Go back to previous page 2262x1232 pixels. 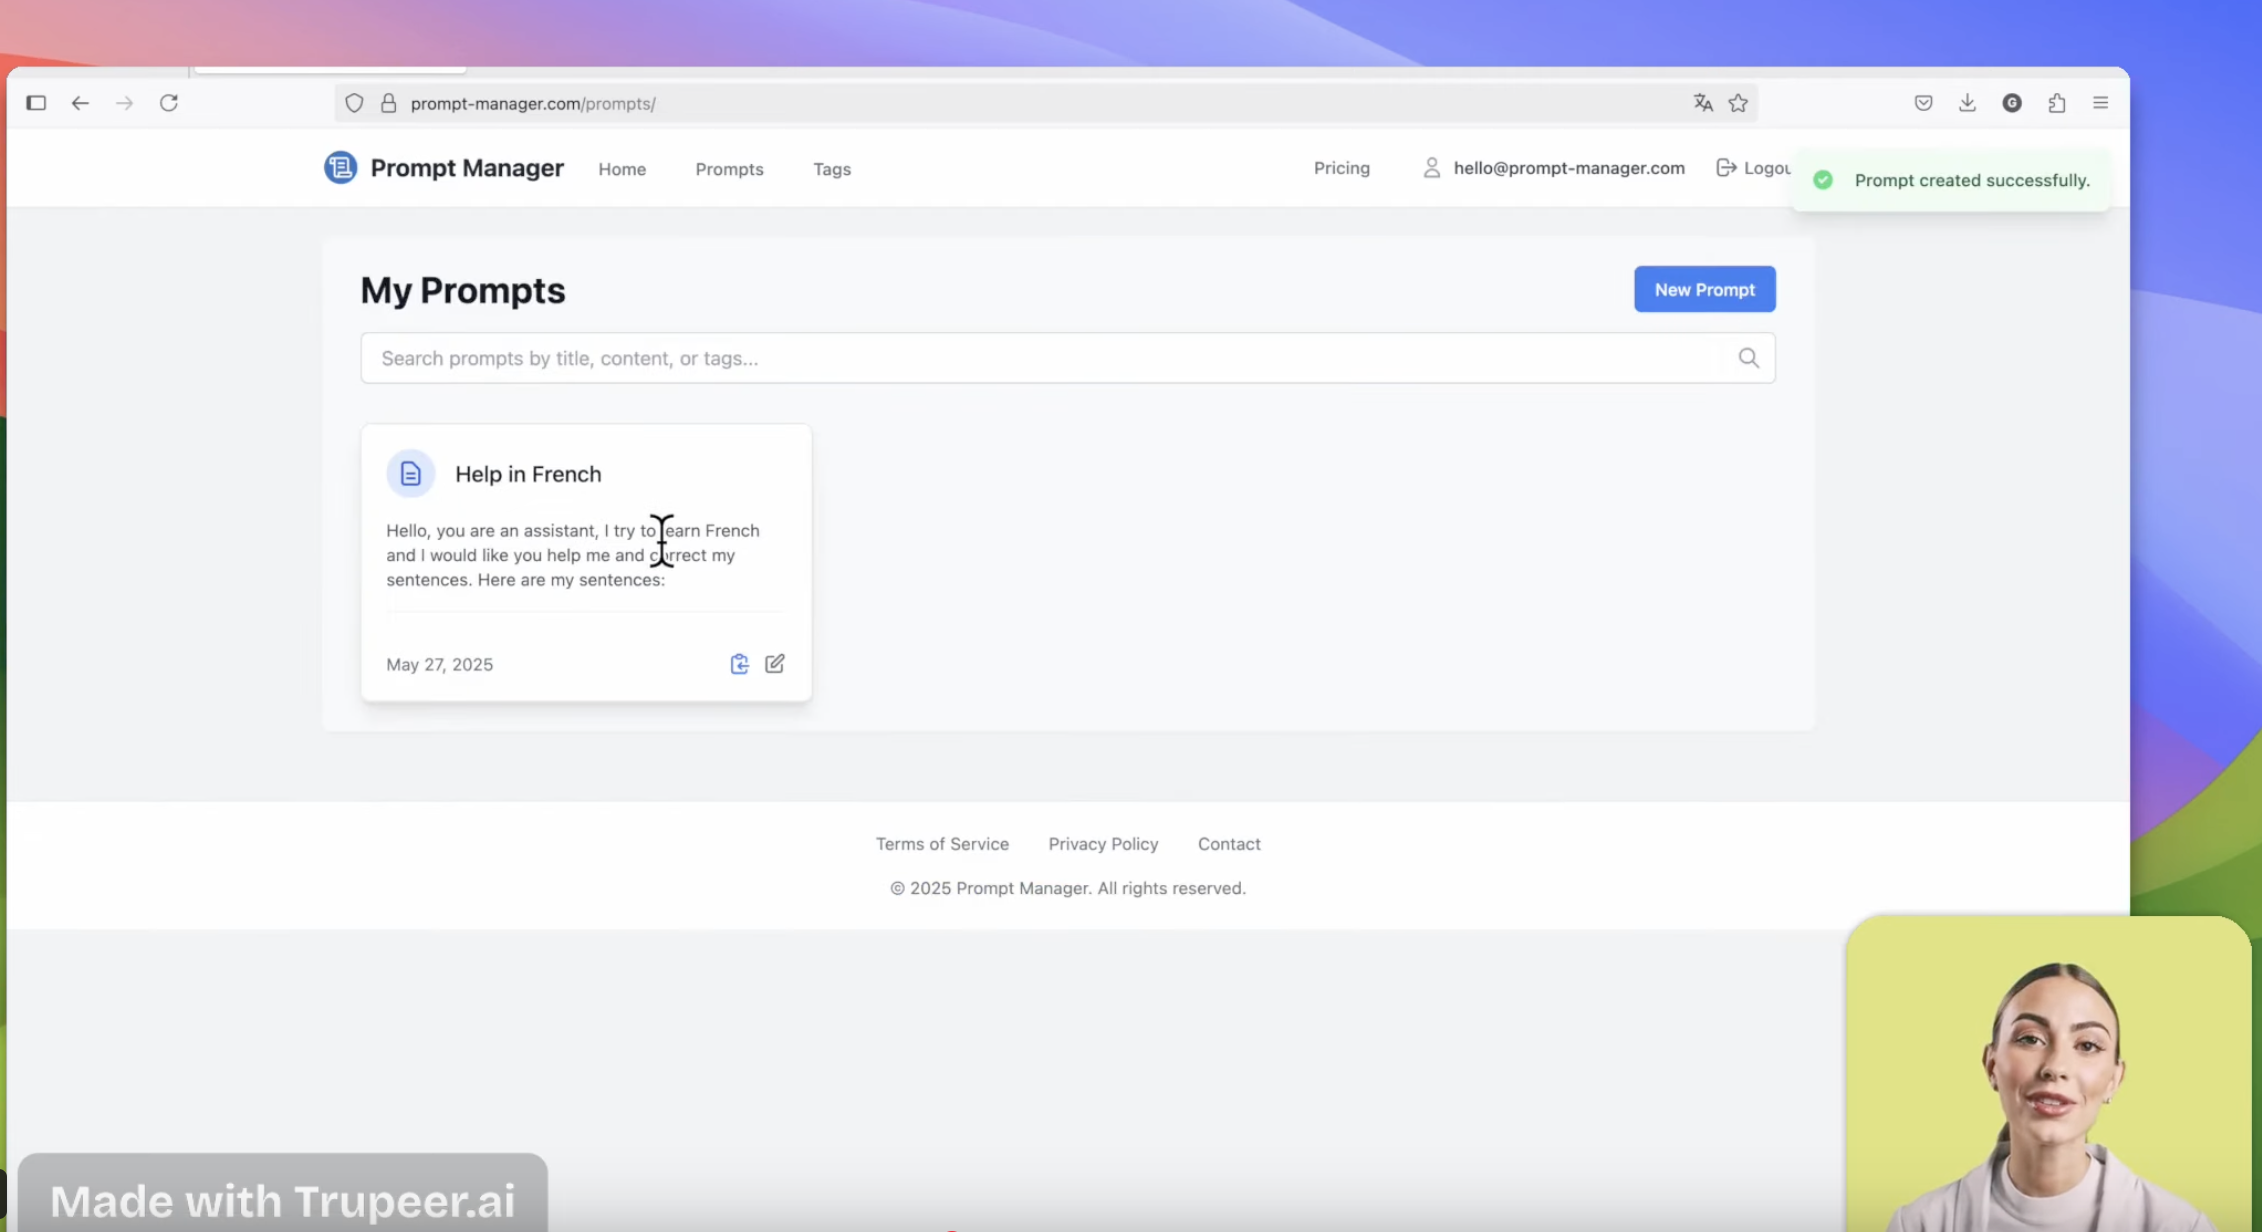80,103
